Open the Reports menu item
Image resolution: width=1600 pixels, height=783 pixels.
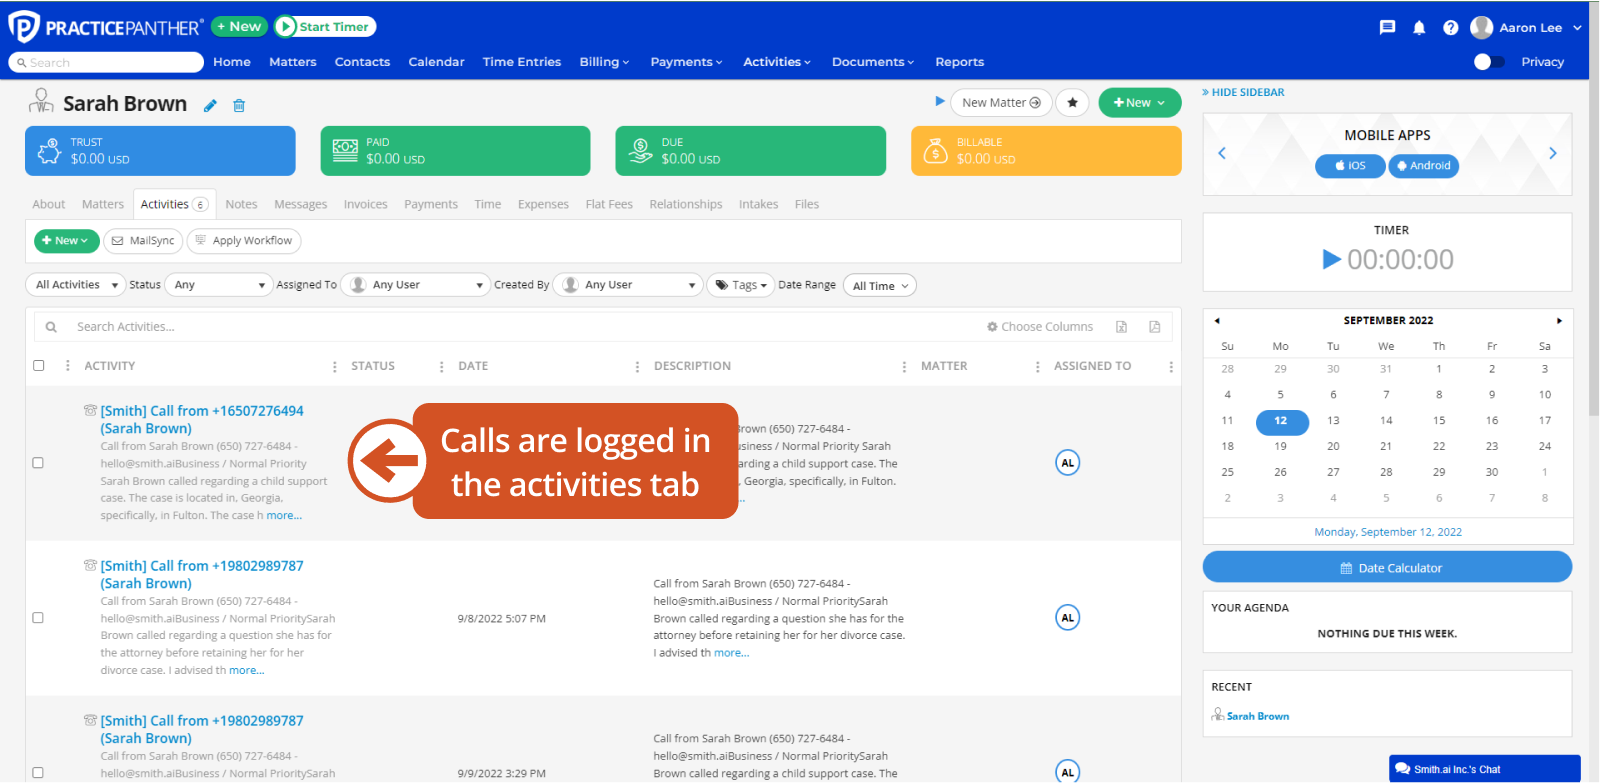959,62
